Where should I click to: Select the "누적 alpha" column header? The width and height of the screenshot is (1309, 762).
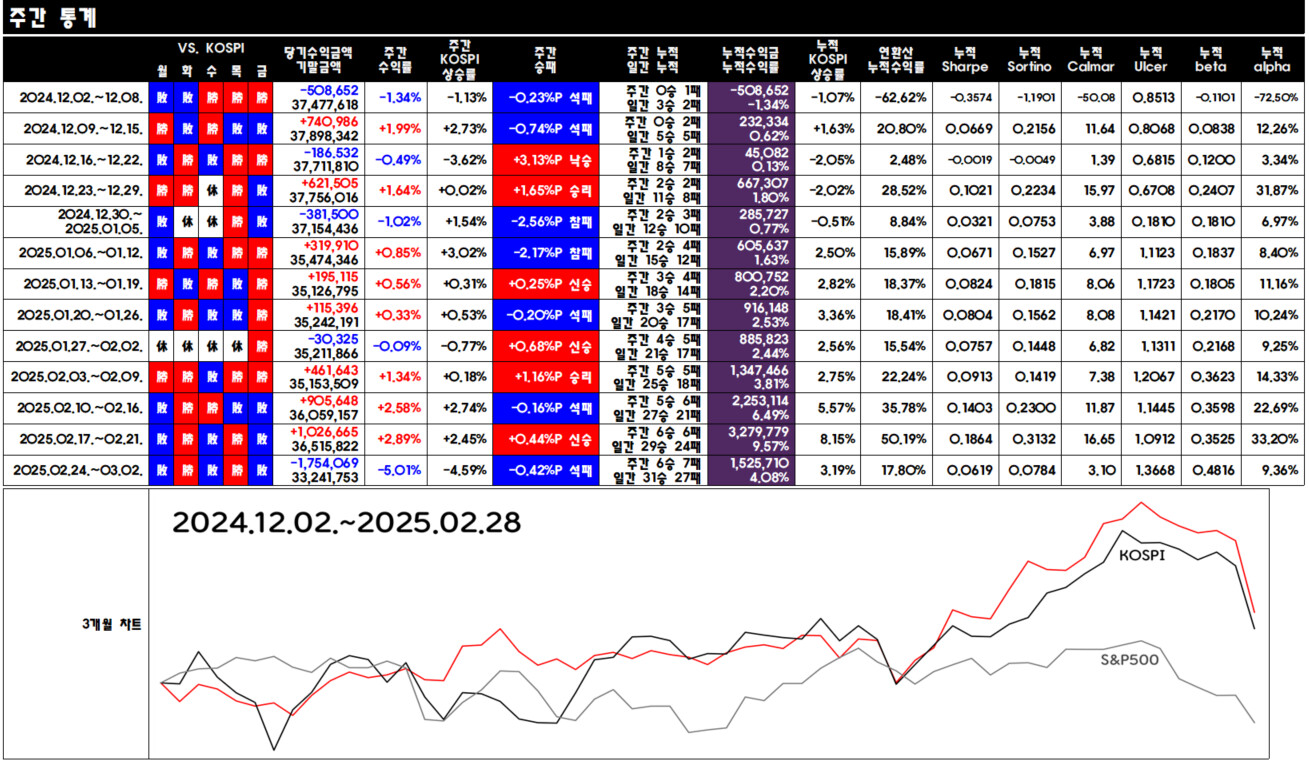[x=1271, y=60]
